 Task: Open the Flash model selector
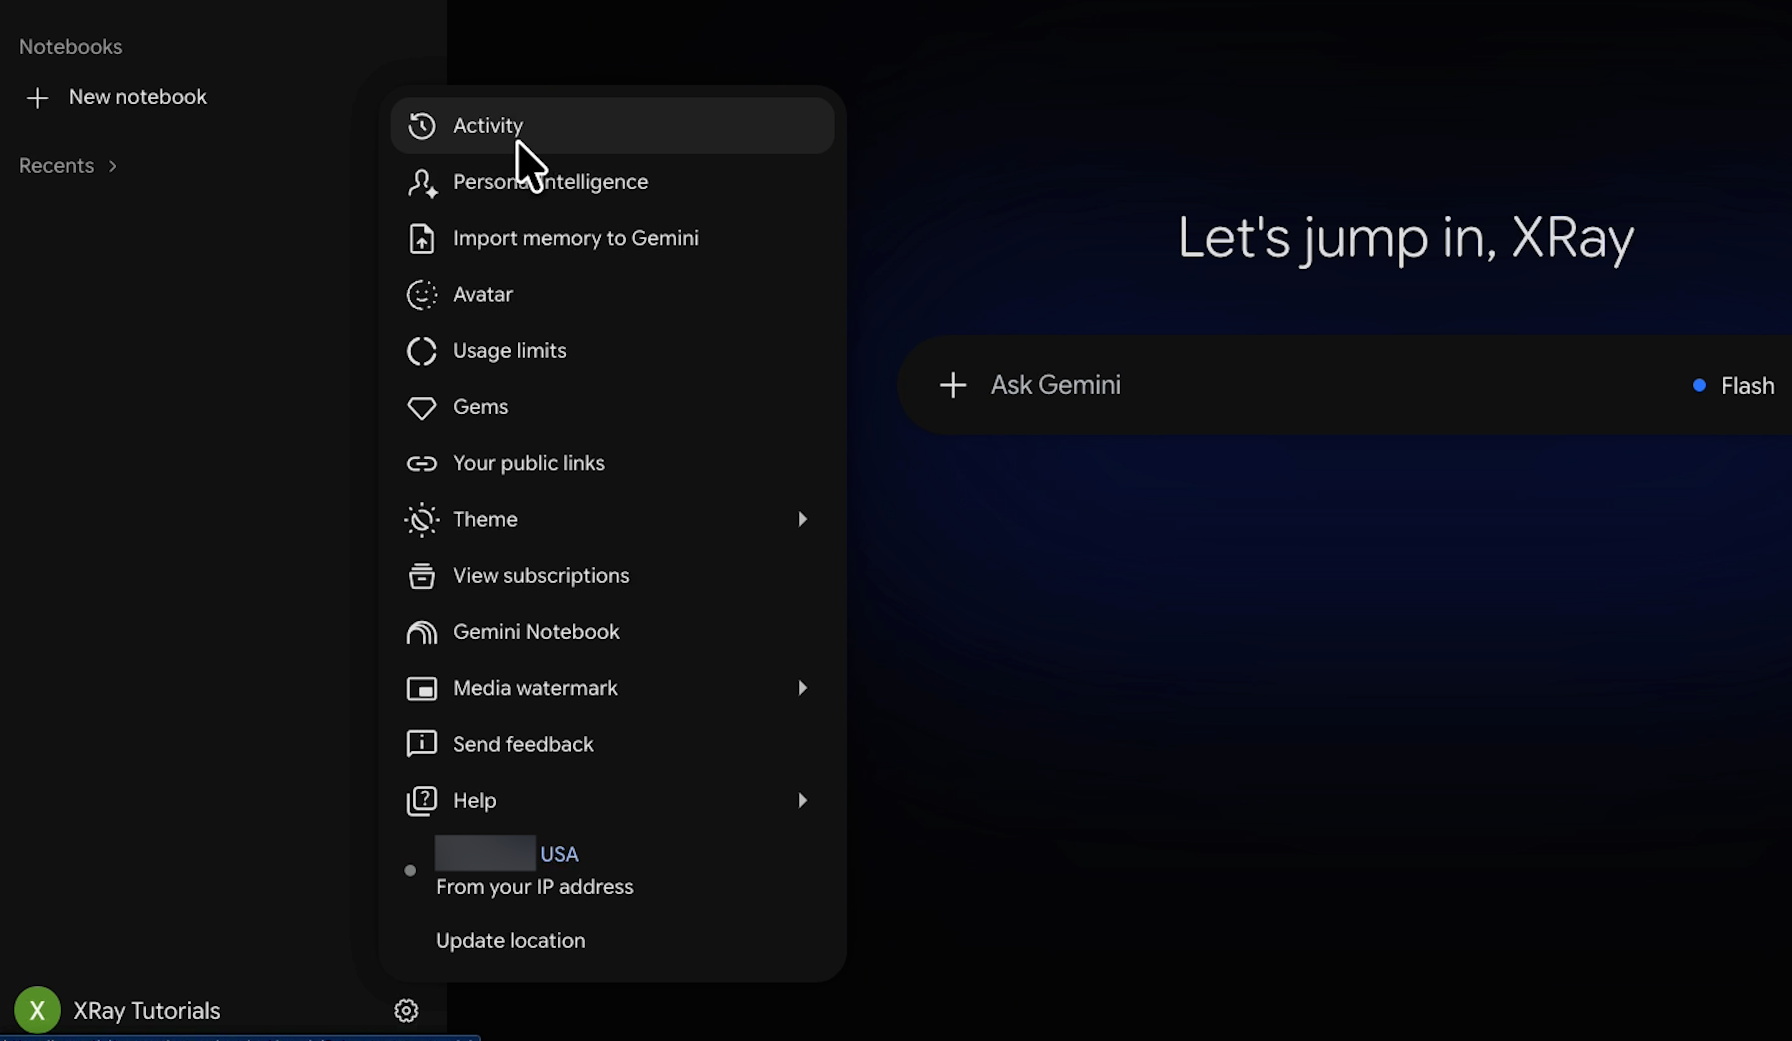click(1733, 386)
